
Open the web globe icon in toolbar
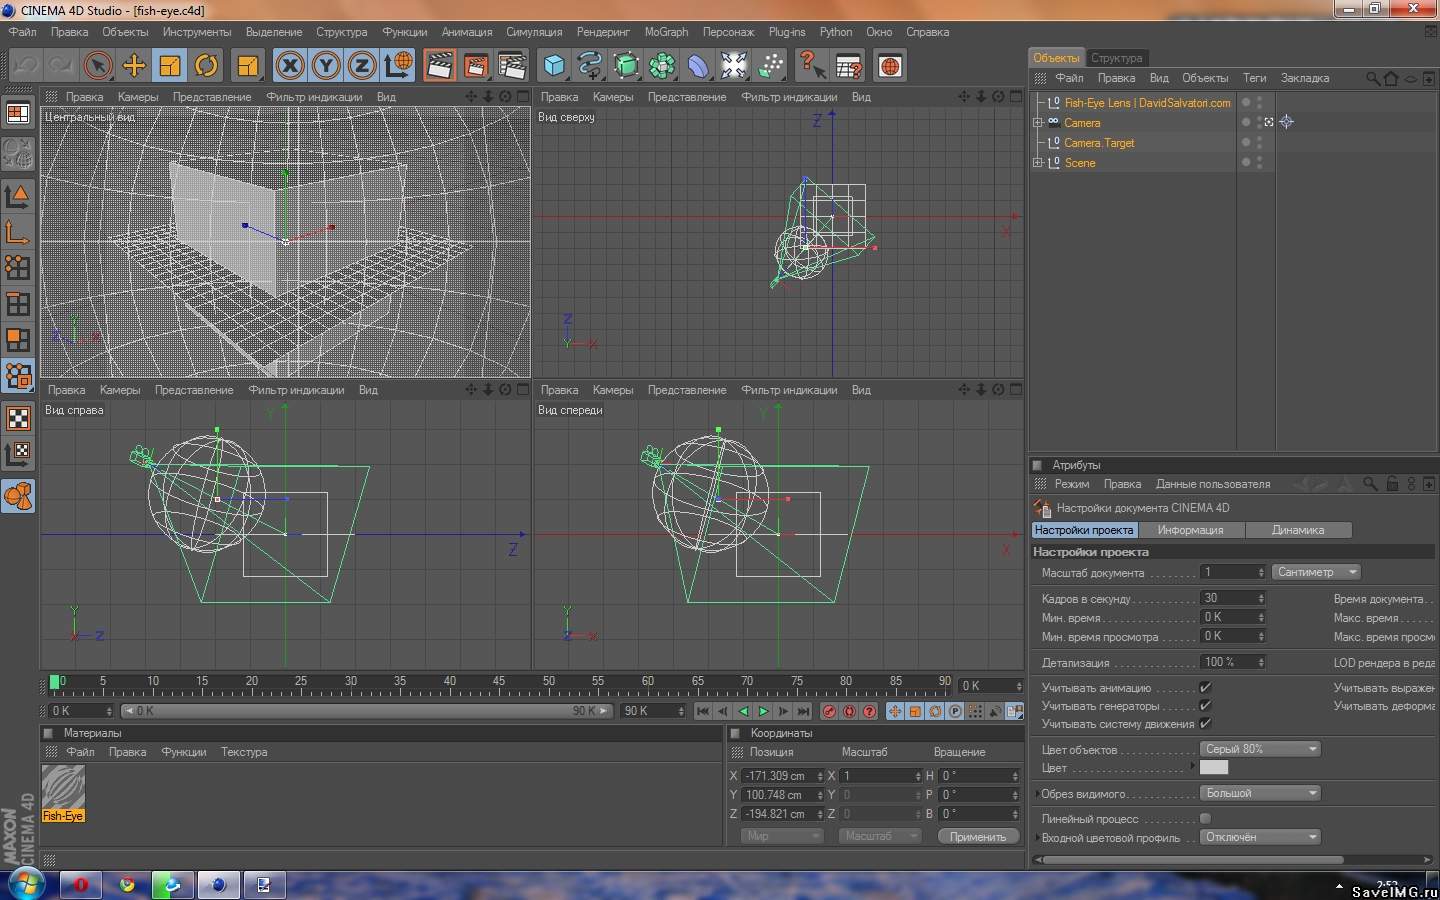coord(890,66)
